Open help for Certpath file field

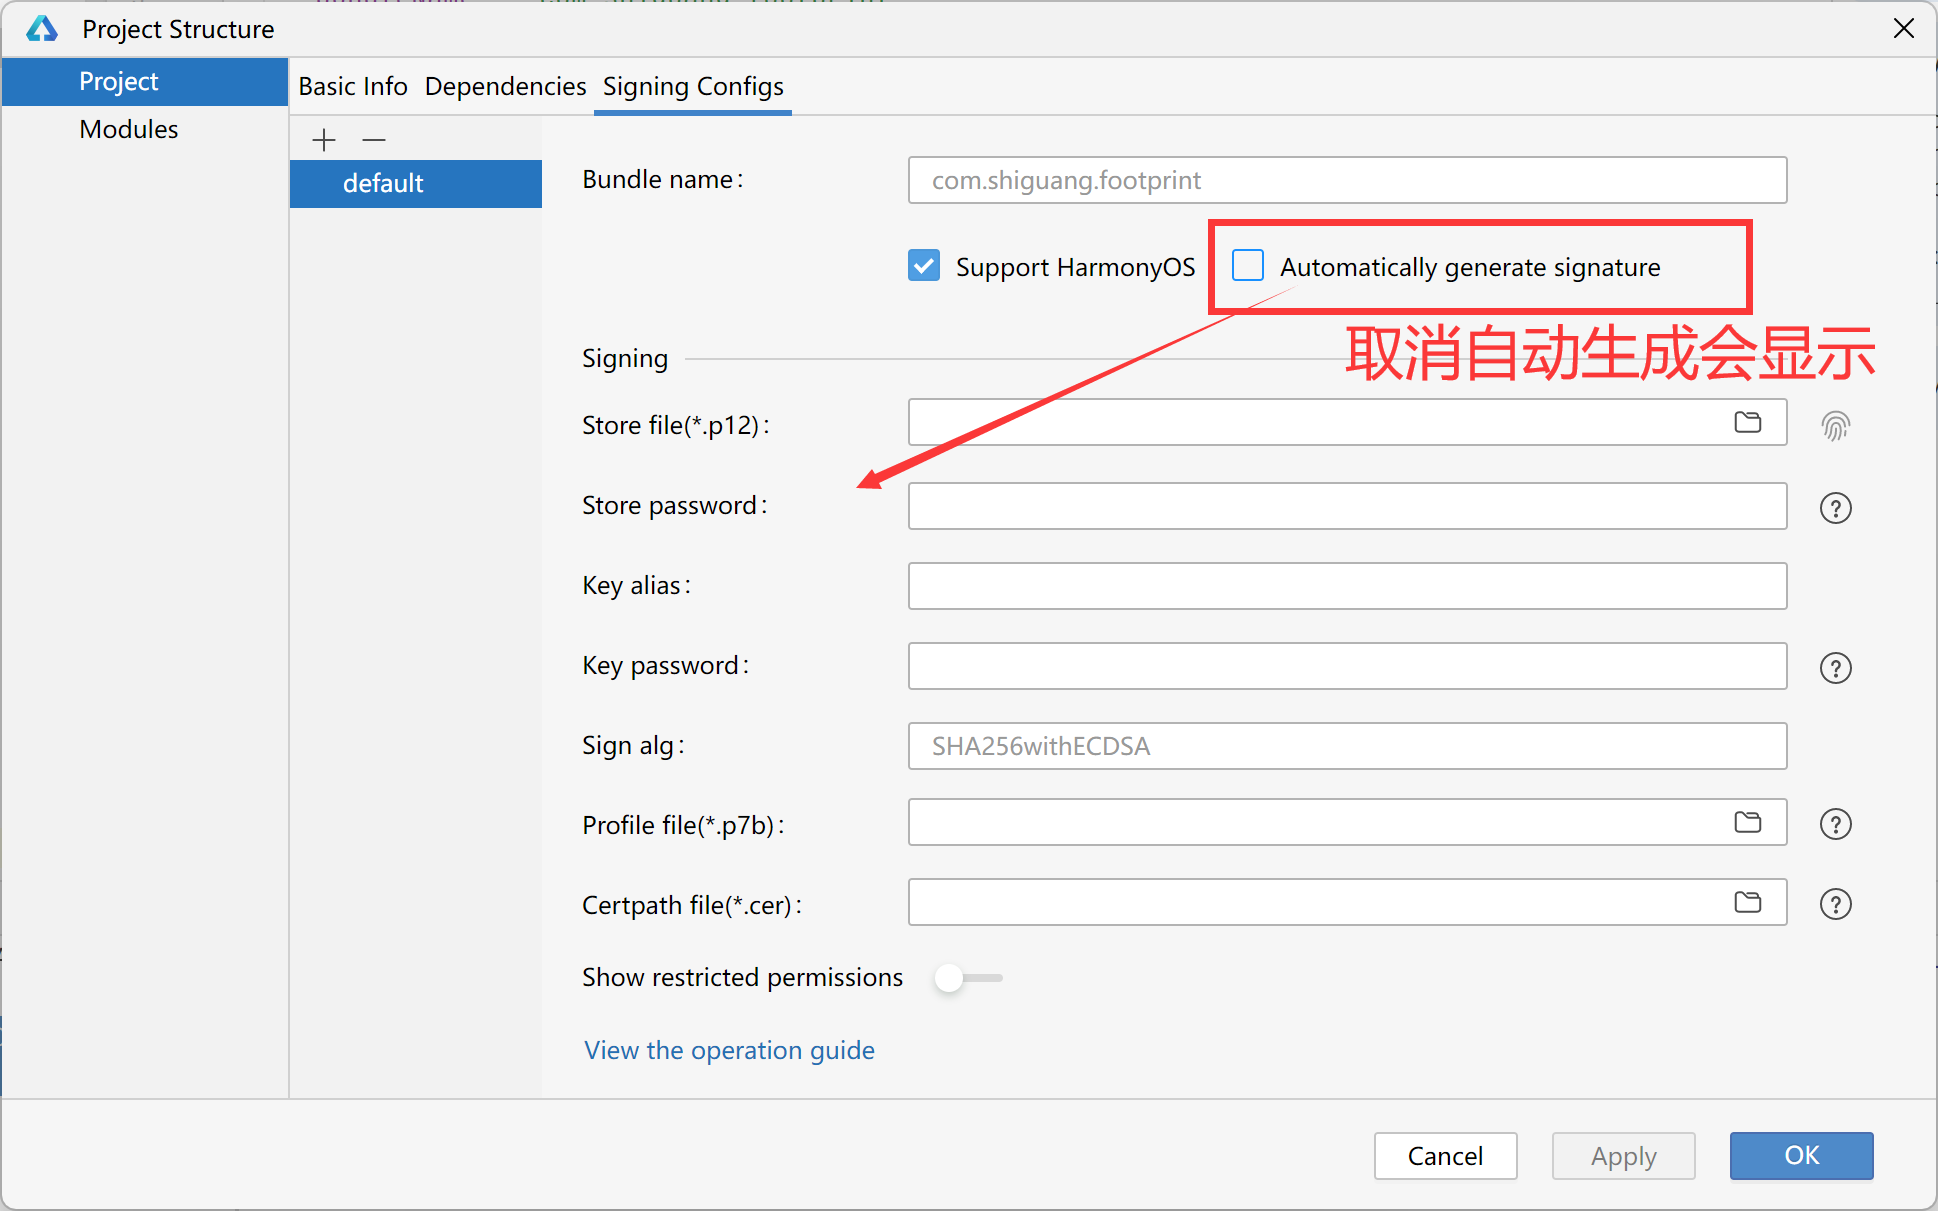coord(1835,904)
